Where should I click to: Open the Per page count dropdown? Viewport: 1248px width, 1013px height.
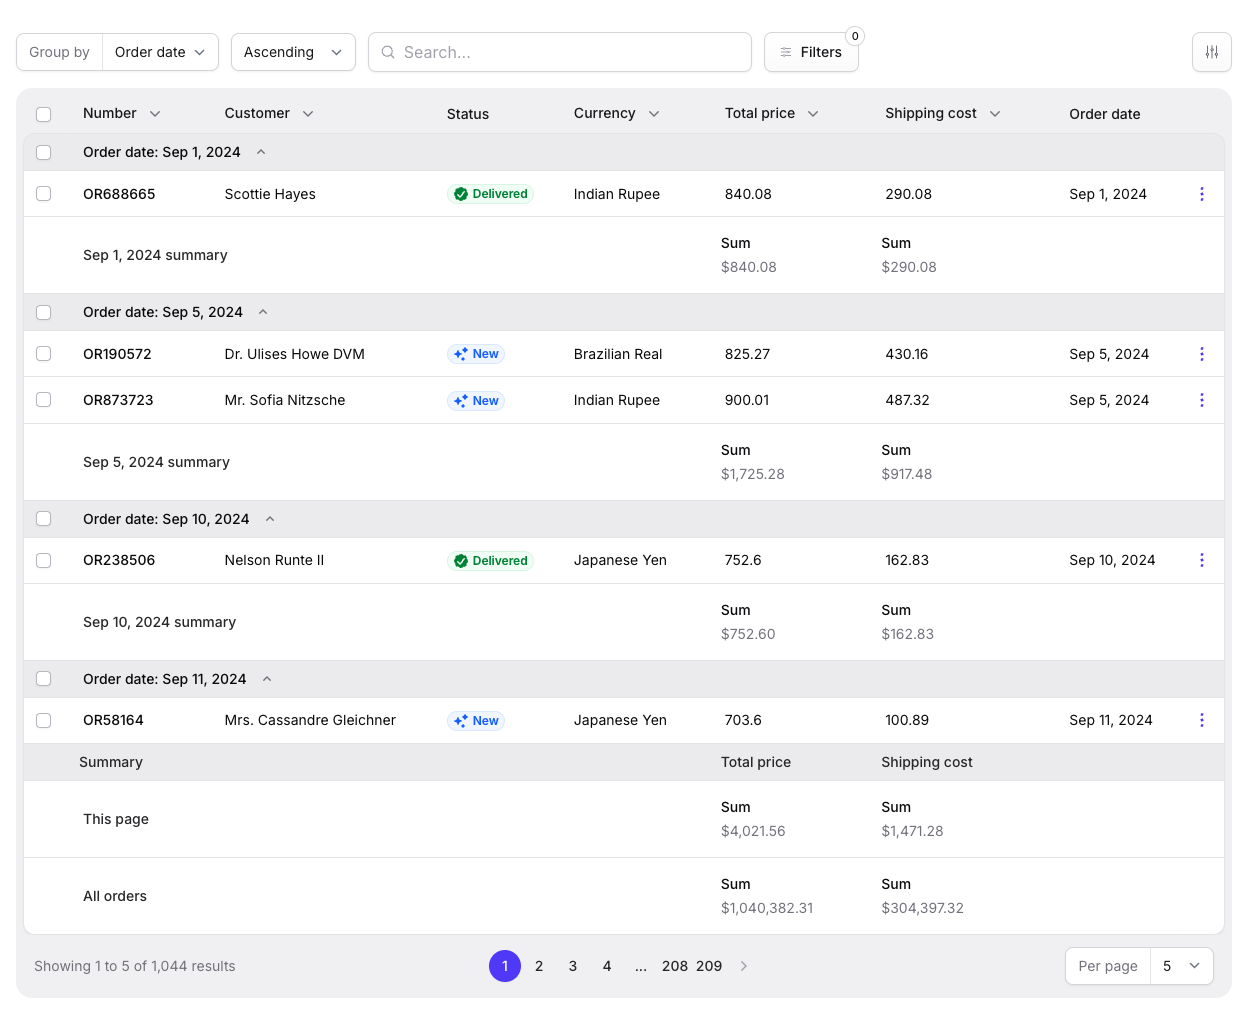tap(1181, 966)
